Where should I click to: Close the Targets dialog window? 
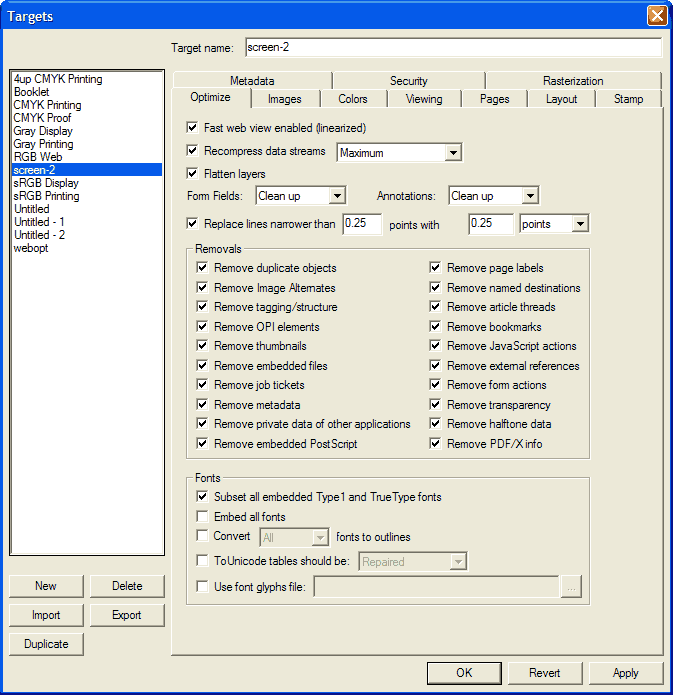pyautogui.click(x=656, y=15)
